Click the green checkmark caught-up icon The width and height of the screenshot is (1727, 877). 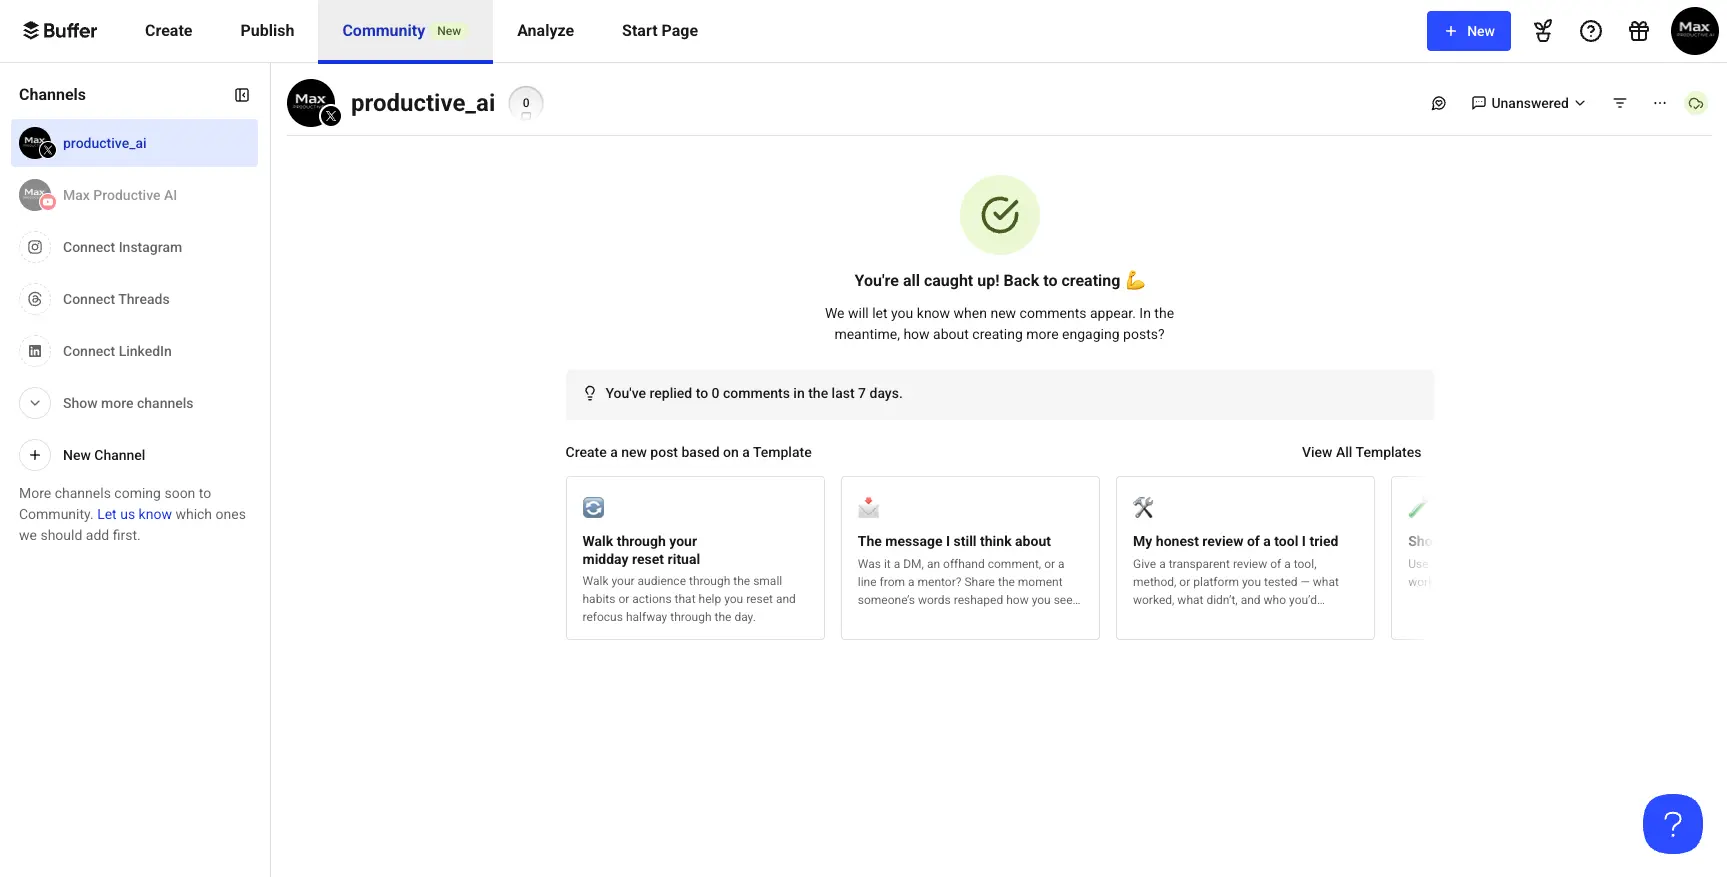tap(1000, 215)
